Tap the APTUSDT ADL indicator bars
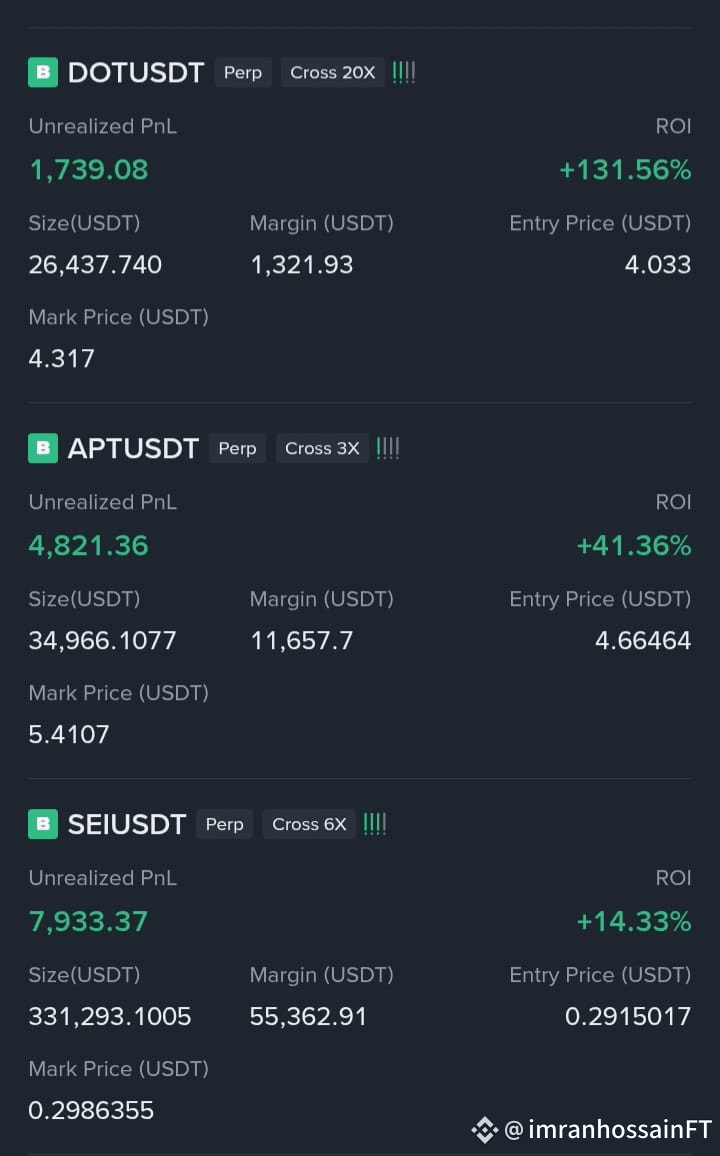 coord(388,448)
